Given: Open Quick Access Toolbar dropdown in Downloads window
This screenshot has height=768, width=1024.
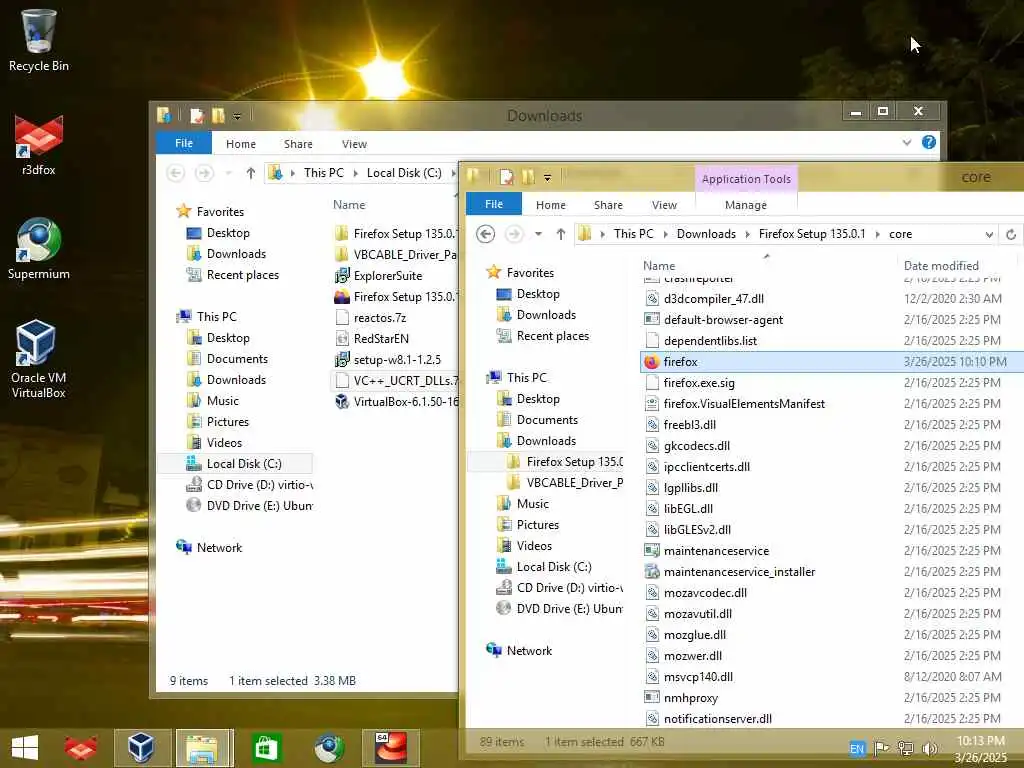Looking at the screenshot, I should 237,117.
